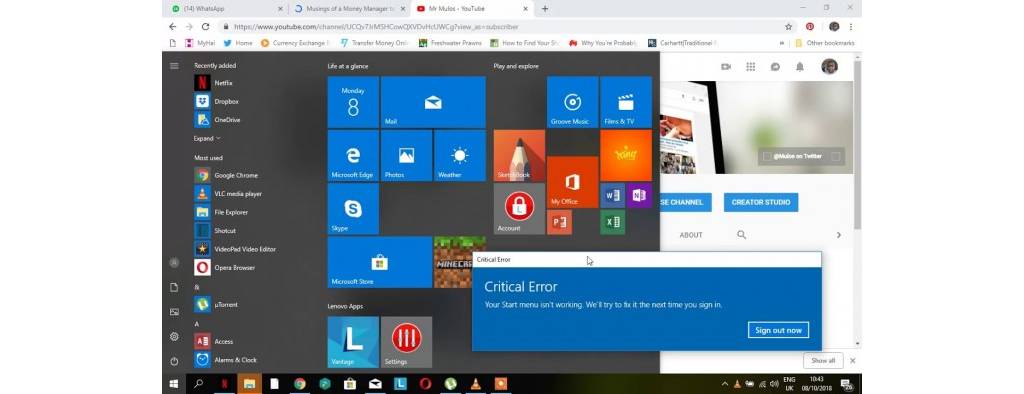Show more channel tabs with right chevron
Image resolution: width=1024 pixels, height=394 pixels.
tap(839, 235)
